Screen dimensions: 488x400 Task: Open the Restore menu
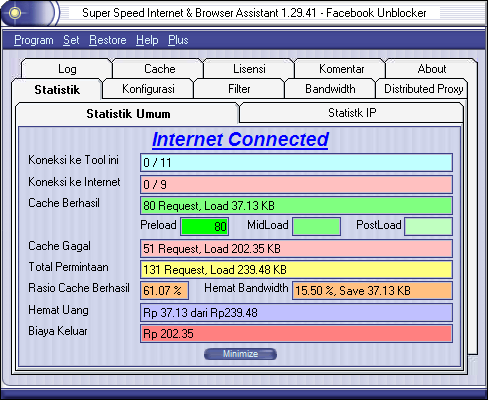(x=108, y=40)
